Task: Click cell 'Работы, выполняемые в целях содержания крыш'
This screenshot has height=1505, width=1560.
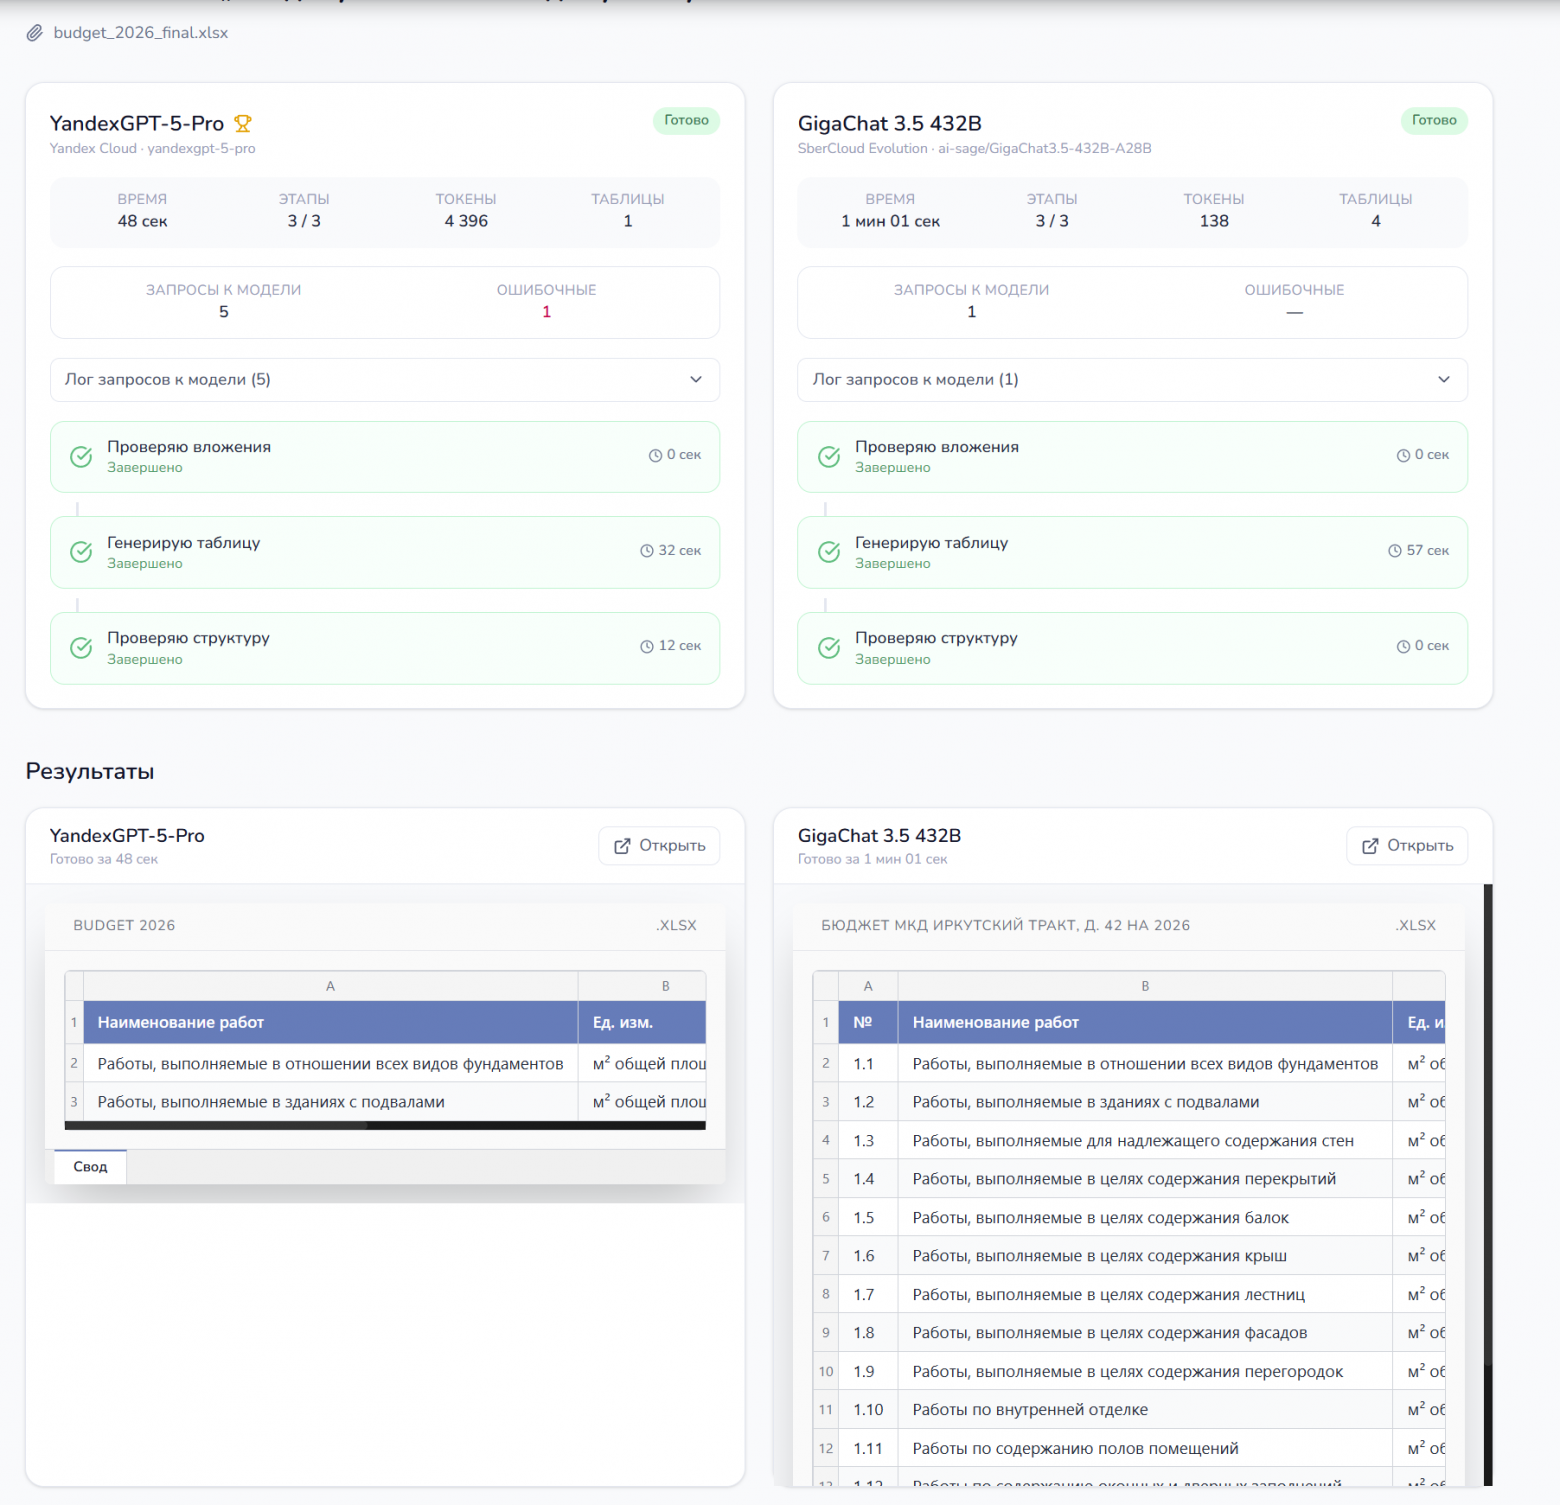Action: point(1145,1256)
